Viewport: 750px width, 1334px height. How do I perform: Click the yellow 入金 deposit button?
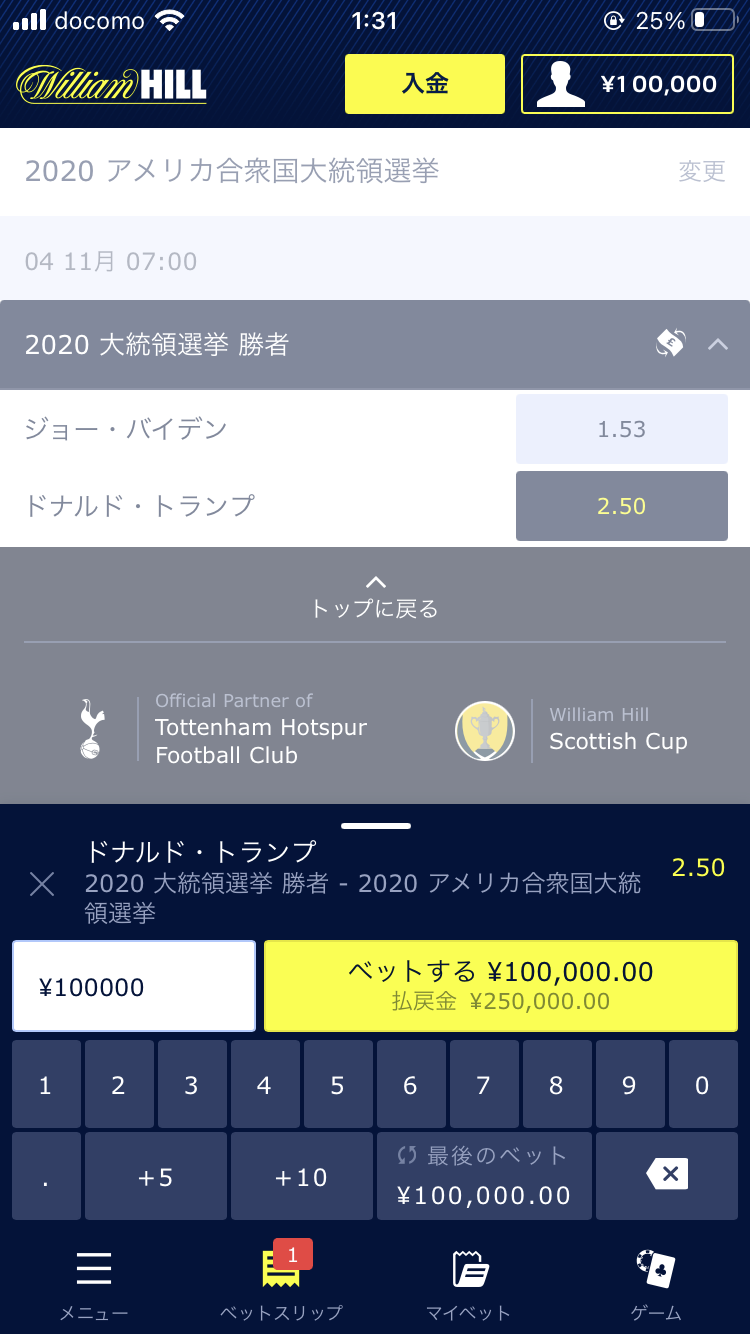pos(425,84)
